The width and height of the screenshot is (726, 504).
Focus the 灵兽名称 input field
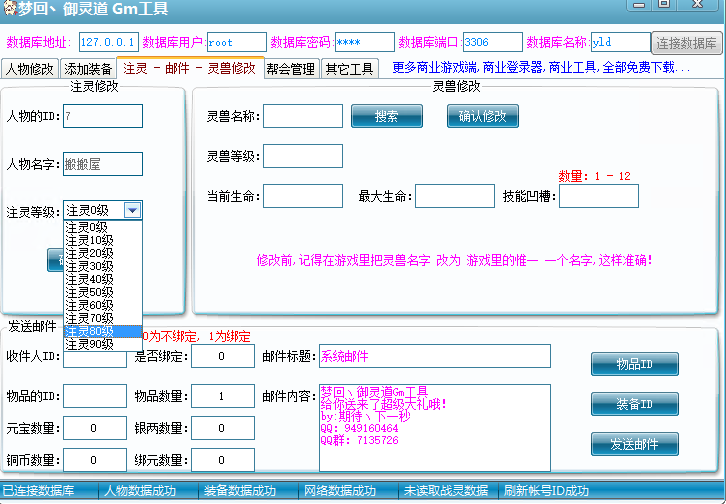[303, 116]
